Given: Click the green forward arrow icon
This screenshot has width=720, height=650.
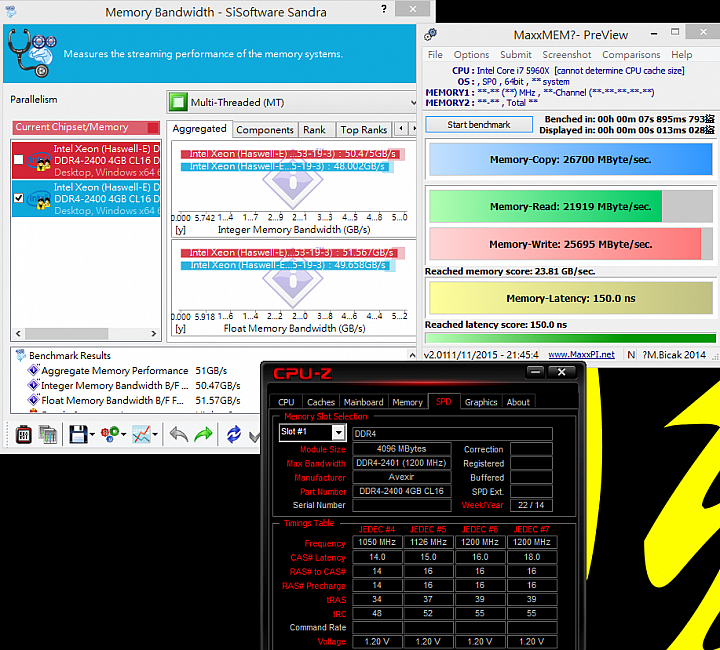Looking at the screenshot, I should [x=203, y=434].
